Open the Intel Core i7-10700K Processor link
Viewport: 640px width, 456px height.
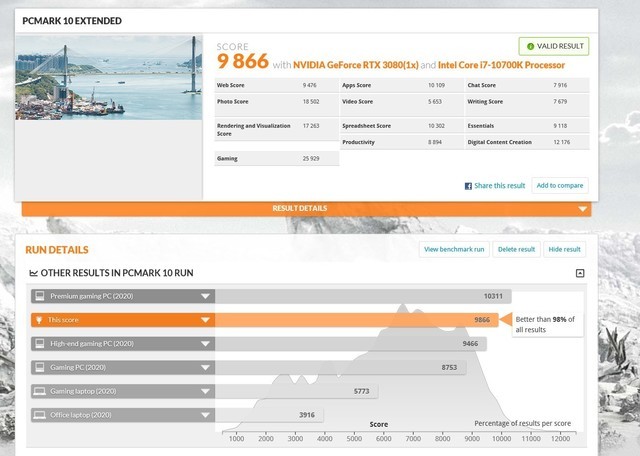(x=501, y=65)
